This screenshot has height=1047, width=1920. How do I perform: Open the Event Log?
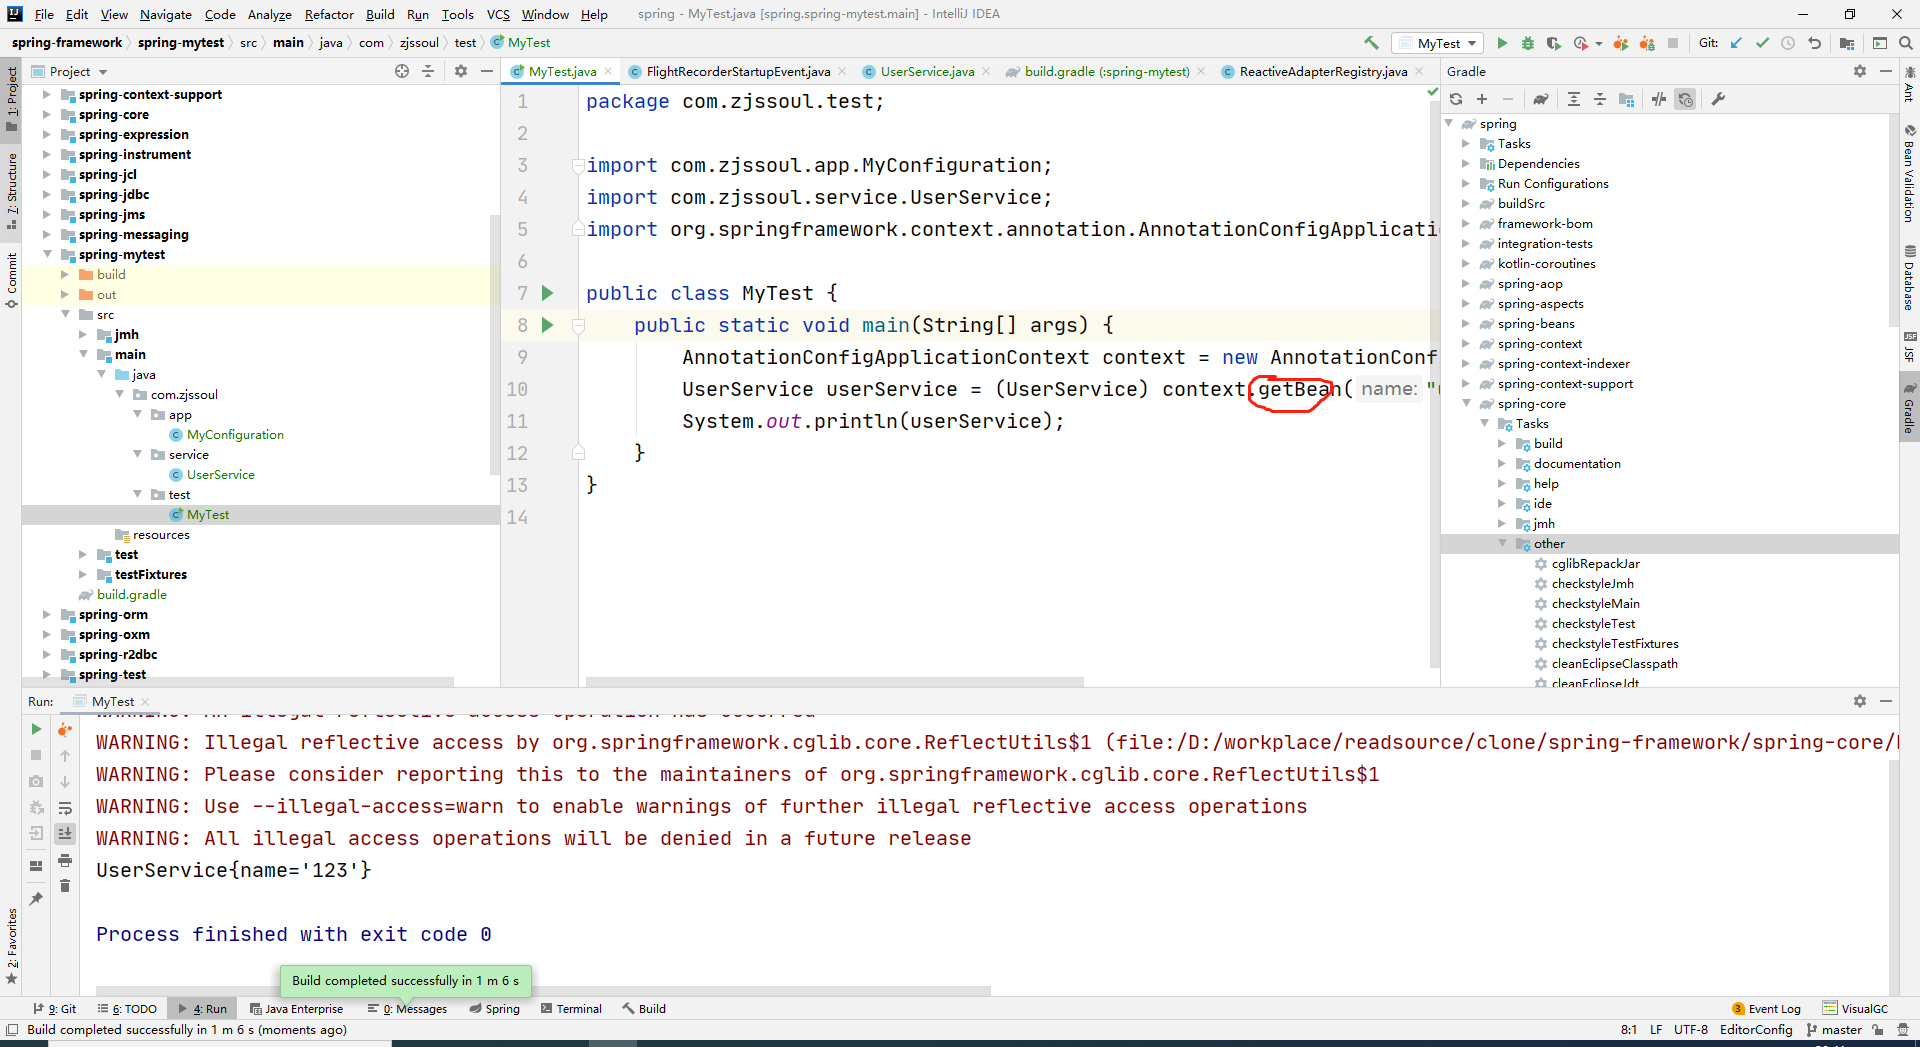pos(1766,1008)
